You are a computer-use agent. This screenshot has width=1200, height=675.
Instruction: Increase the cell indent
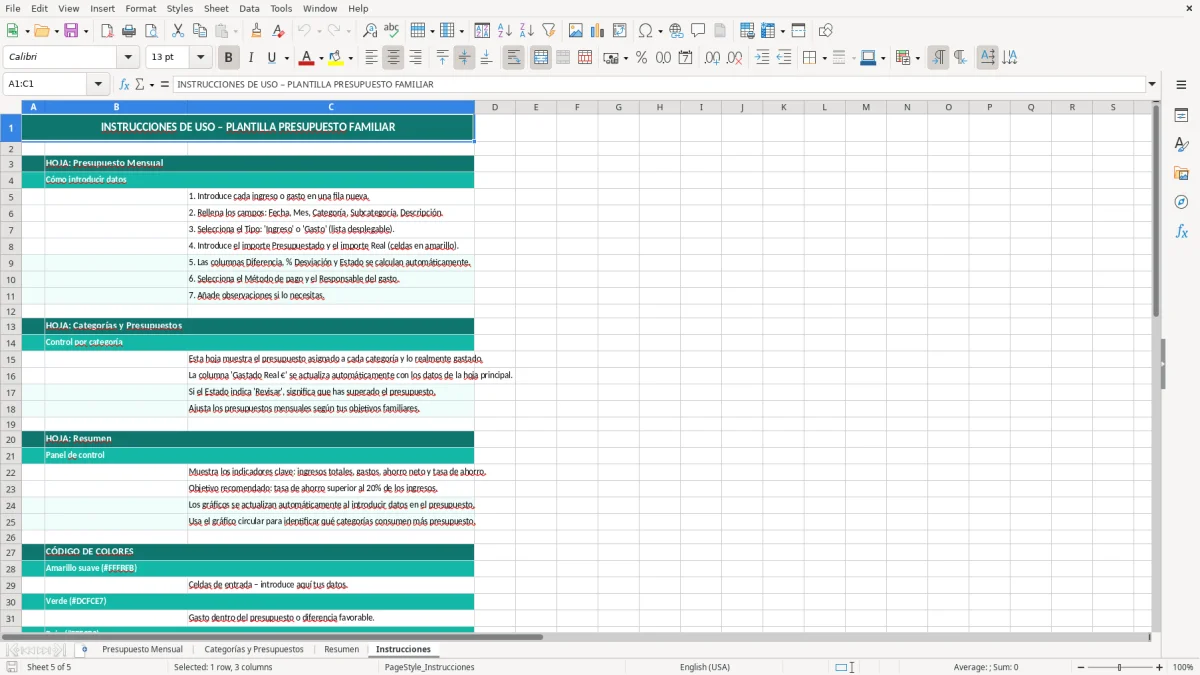click(x=762, y=58)
